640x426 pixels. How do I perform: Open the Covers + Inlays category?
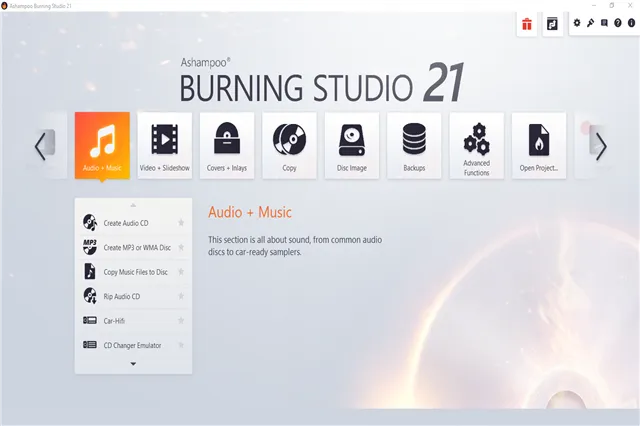(227, 146)
